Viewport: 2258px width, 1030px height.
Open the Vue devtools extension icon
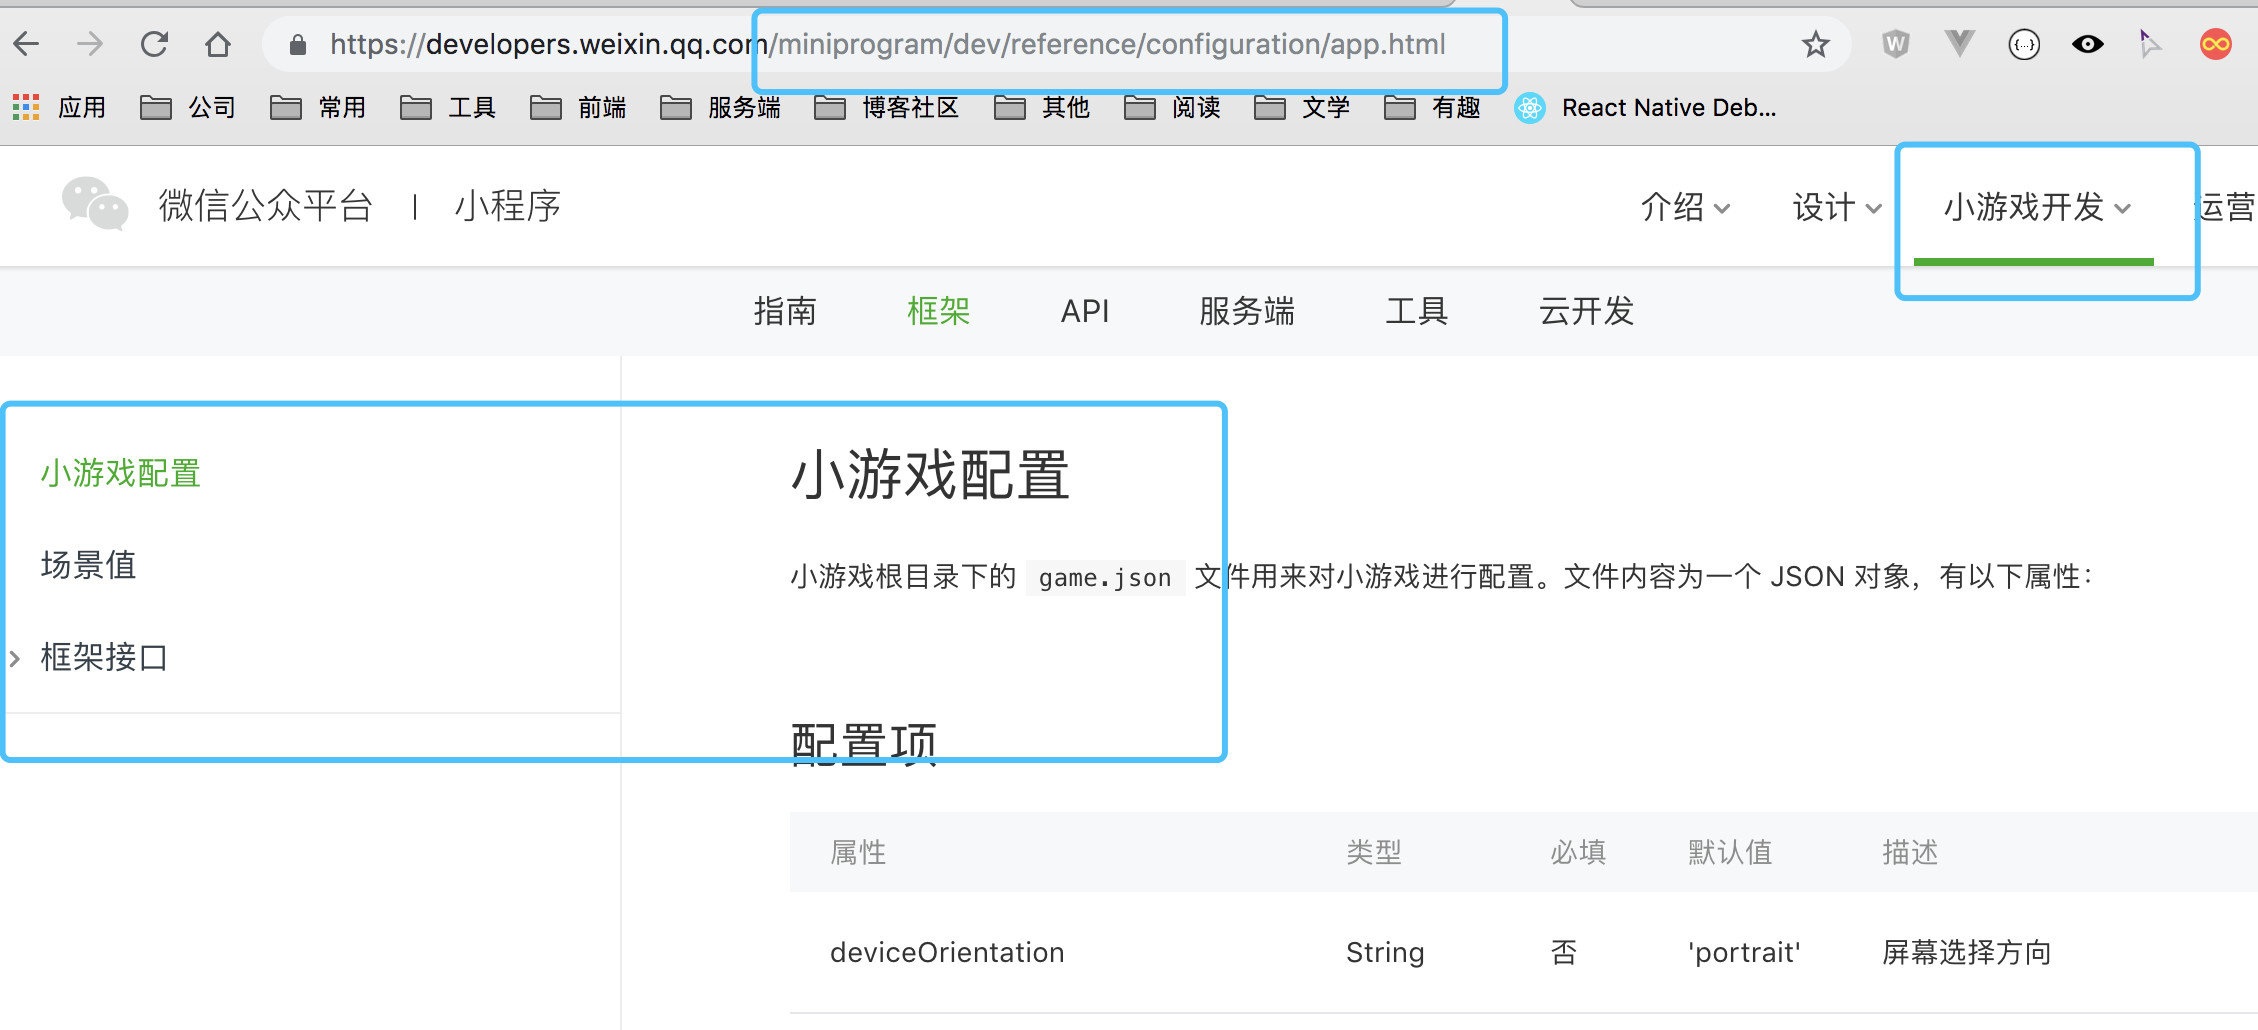(1960, 43)
